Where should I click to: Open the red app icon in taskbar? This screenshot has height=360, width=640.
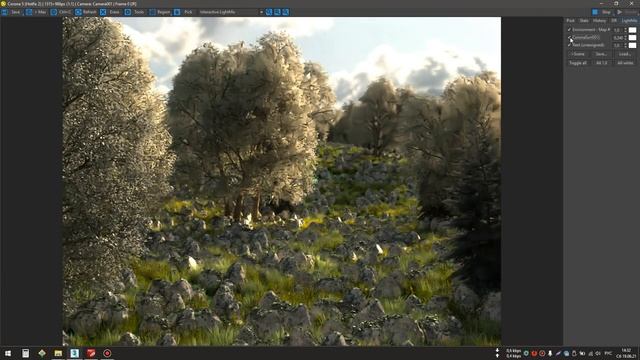pos(91,353)
